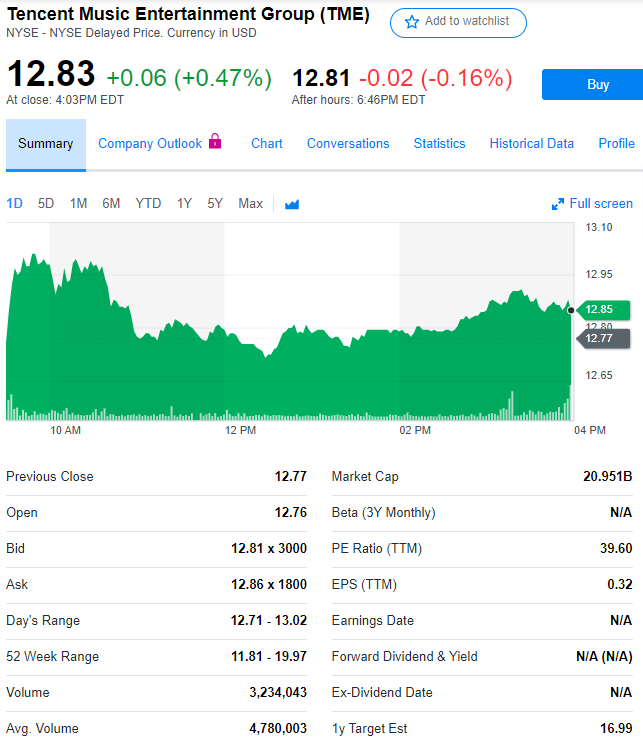This screenshot has width=643, height=742.
Task: Click the green 12.85 current price marker
Action: [x=600, y=309]
